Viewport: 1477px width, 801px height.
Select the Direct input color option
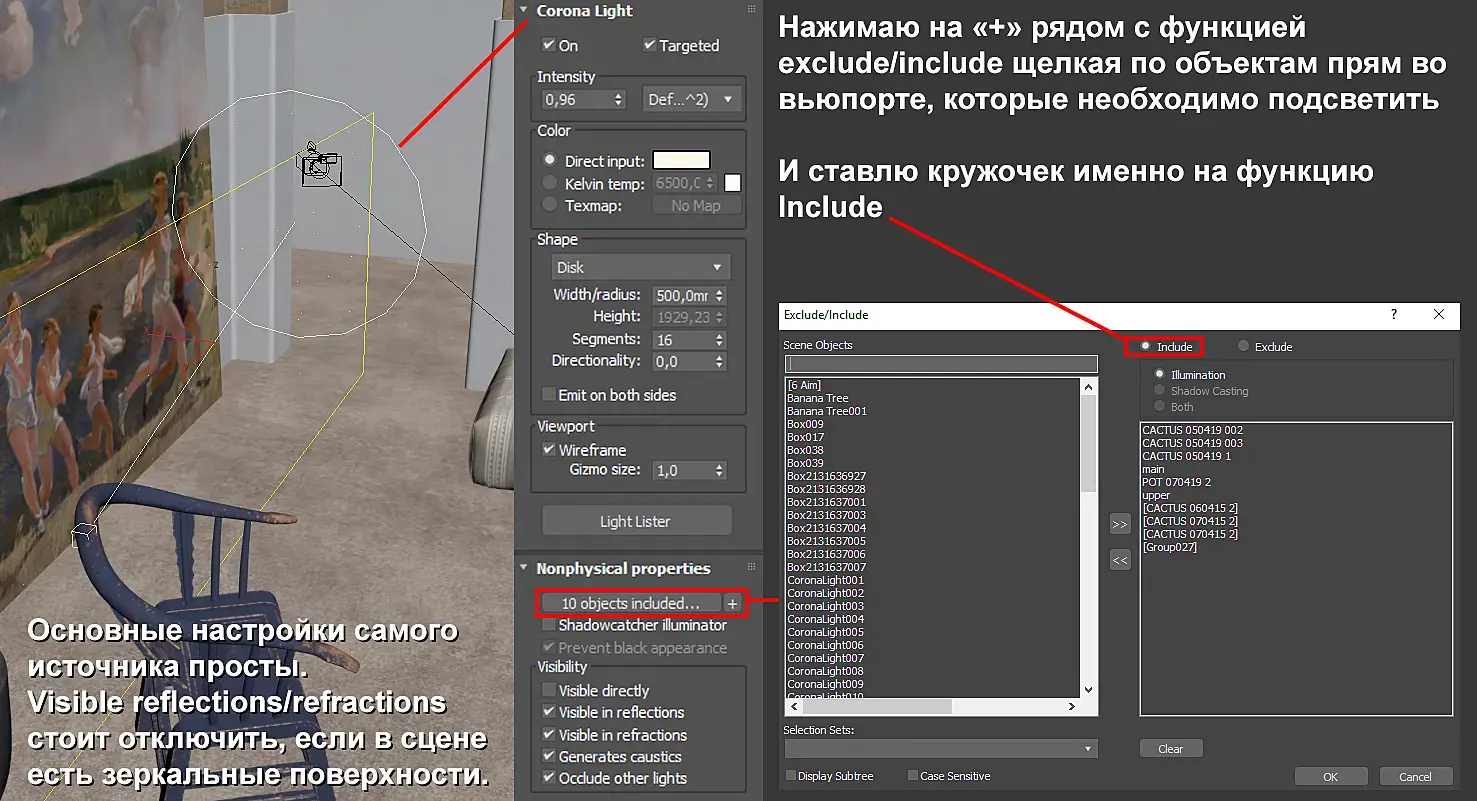[549, 160]
